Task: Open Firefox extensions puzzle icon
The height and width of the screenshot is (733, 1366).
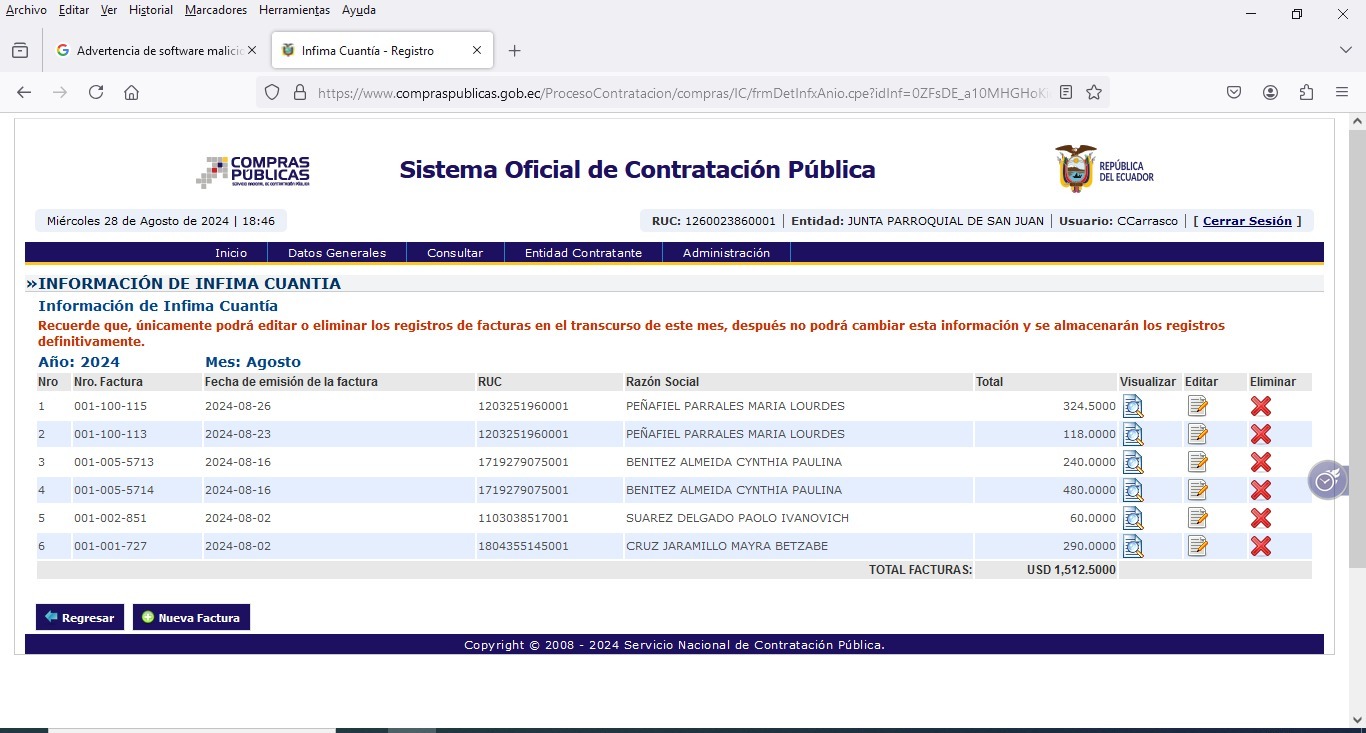Action: [x=1306, y=92]
